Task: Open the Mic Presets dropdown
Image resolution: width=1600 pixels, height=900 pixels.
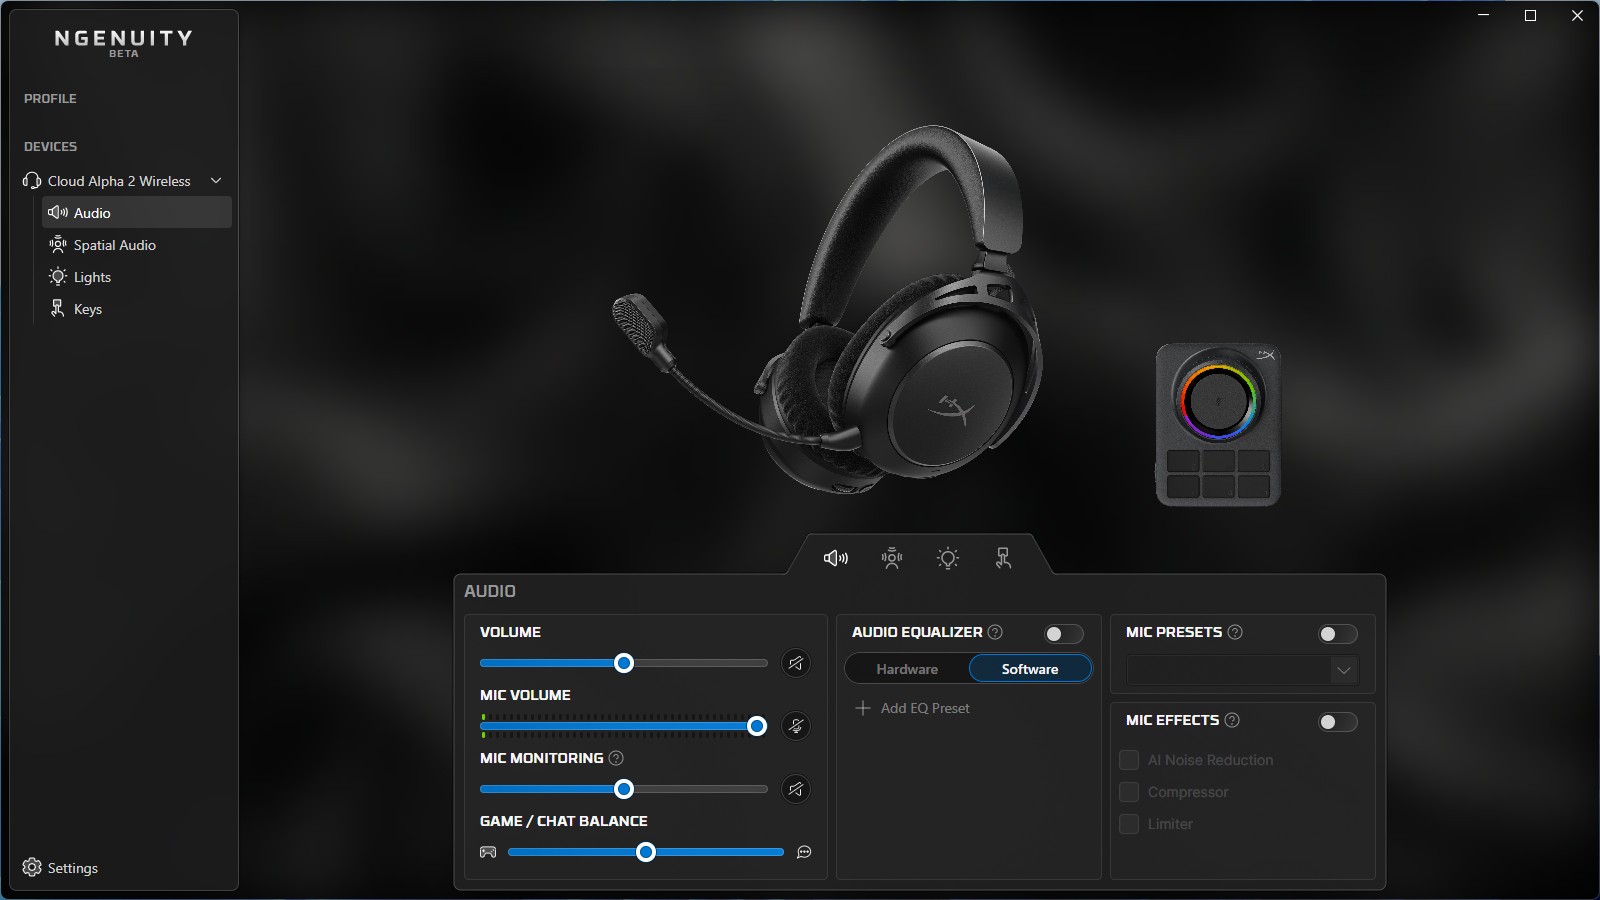Action: coord(1241,670)
